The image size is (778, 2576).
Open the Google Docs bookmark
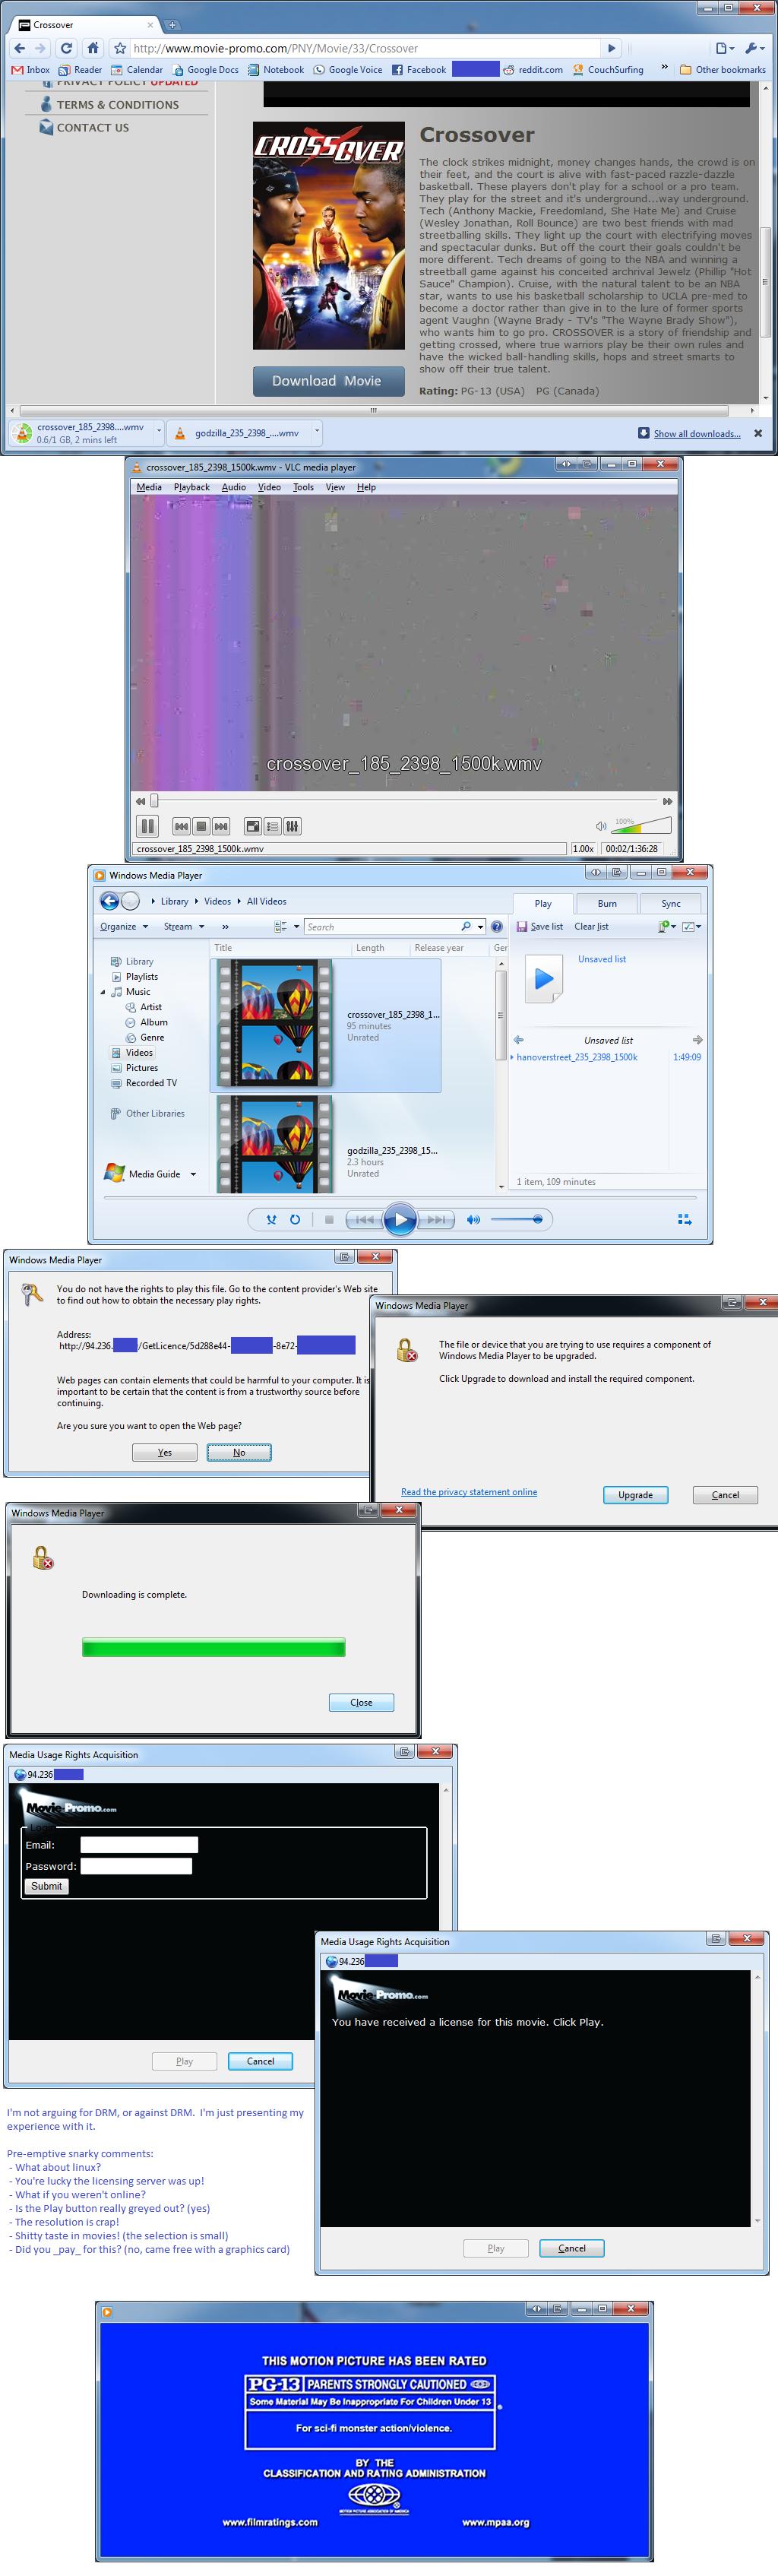(205, 70)
